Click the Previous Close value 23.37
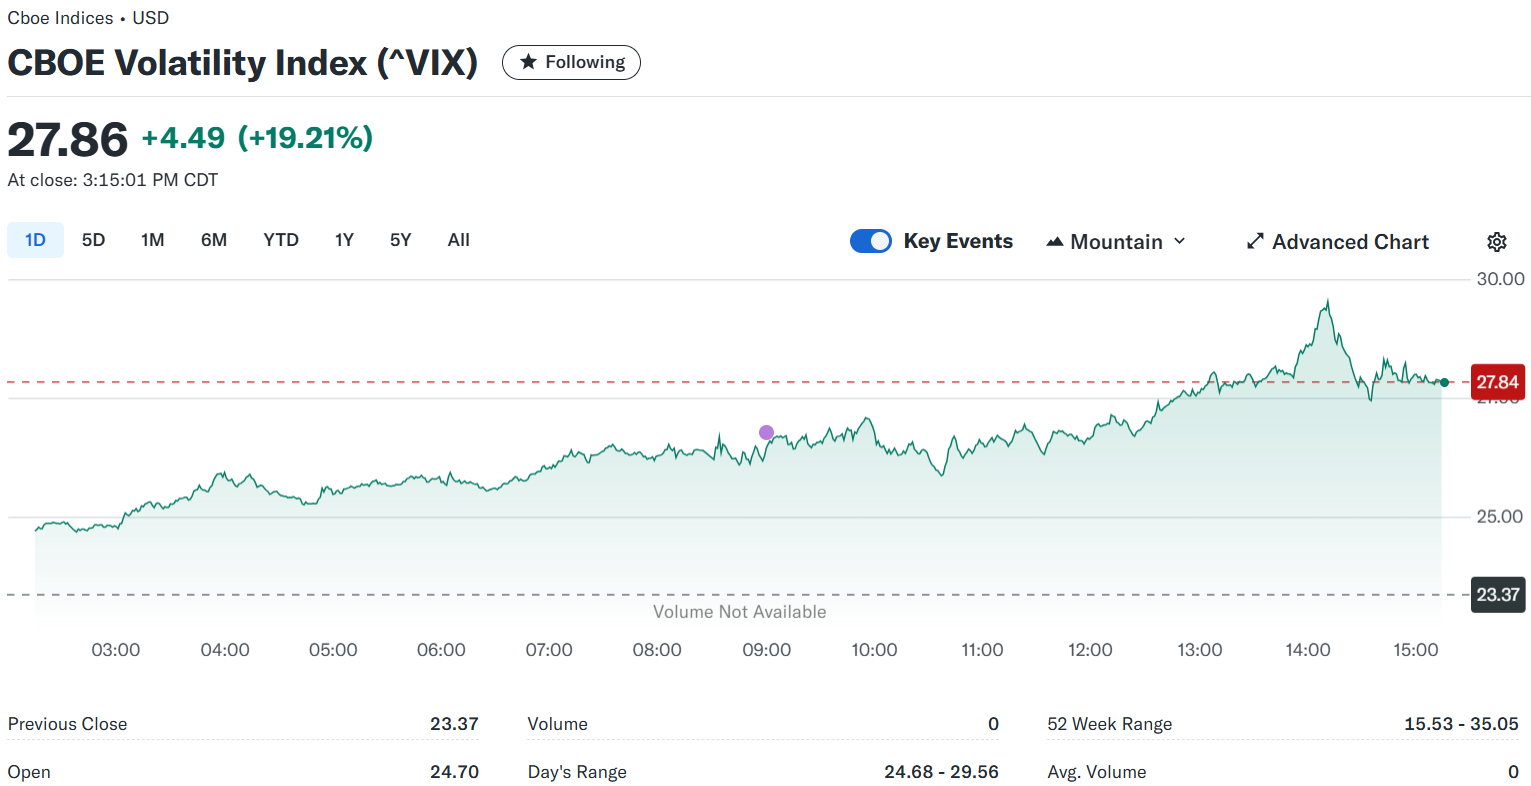The image size is (1531, 786). click(x=455, y=724)
